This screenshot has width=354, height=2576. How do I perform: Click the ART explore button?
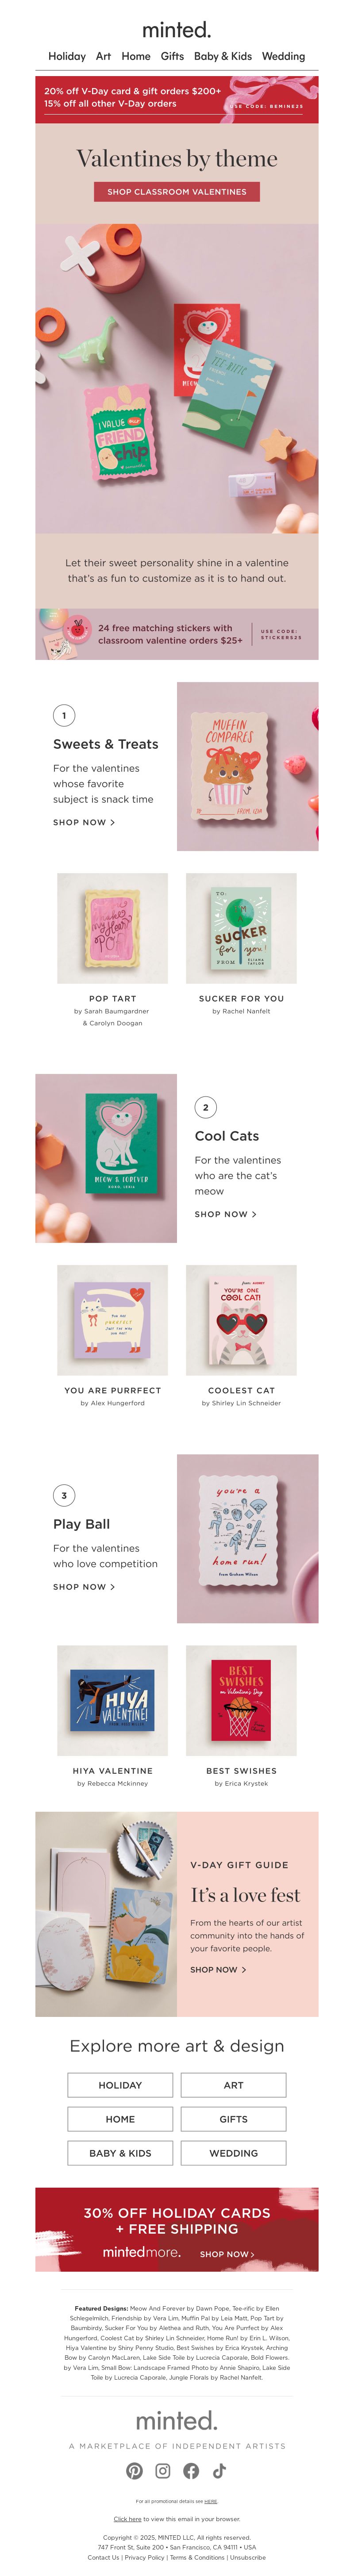(233, 2084)
